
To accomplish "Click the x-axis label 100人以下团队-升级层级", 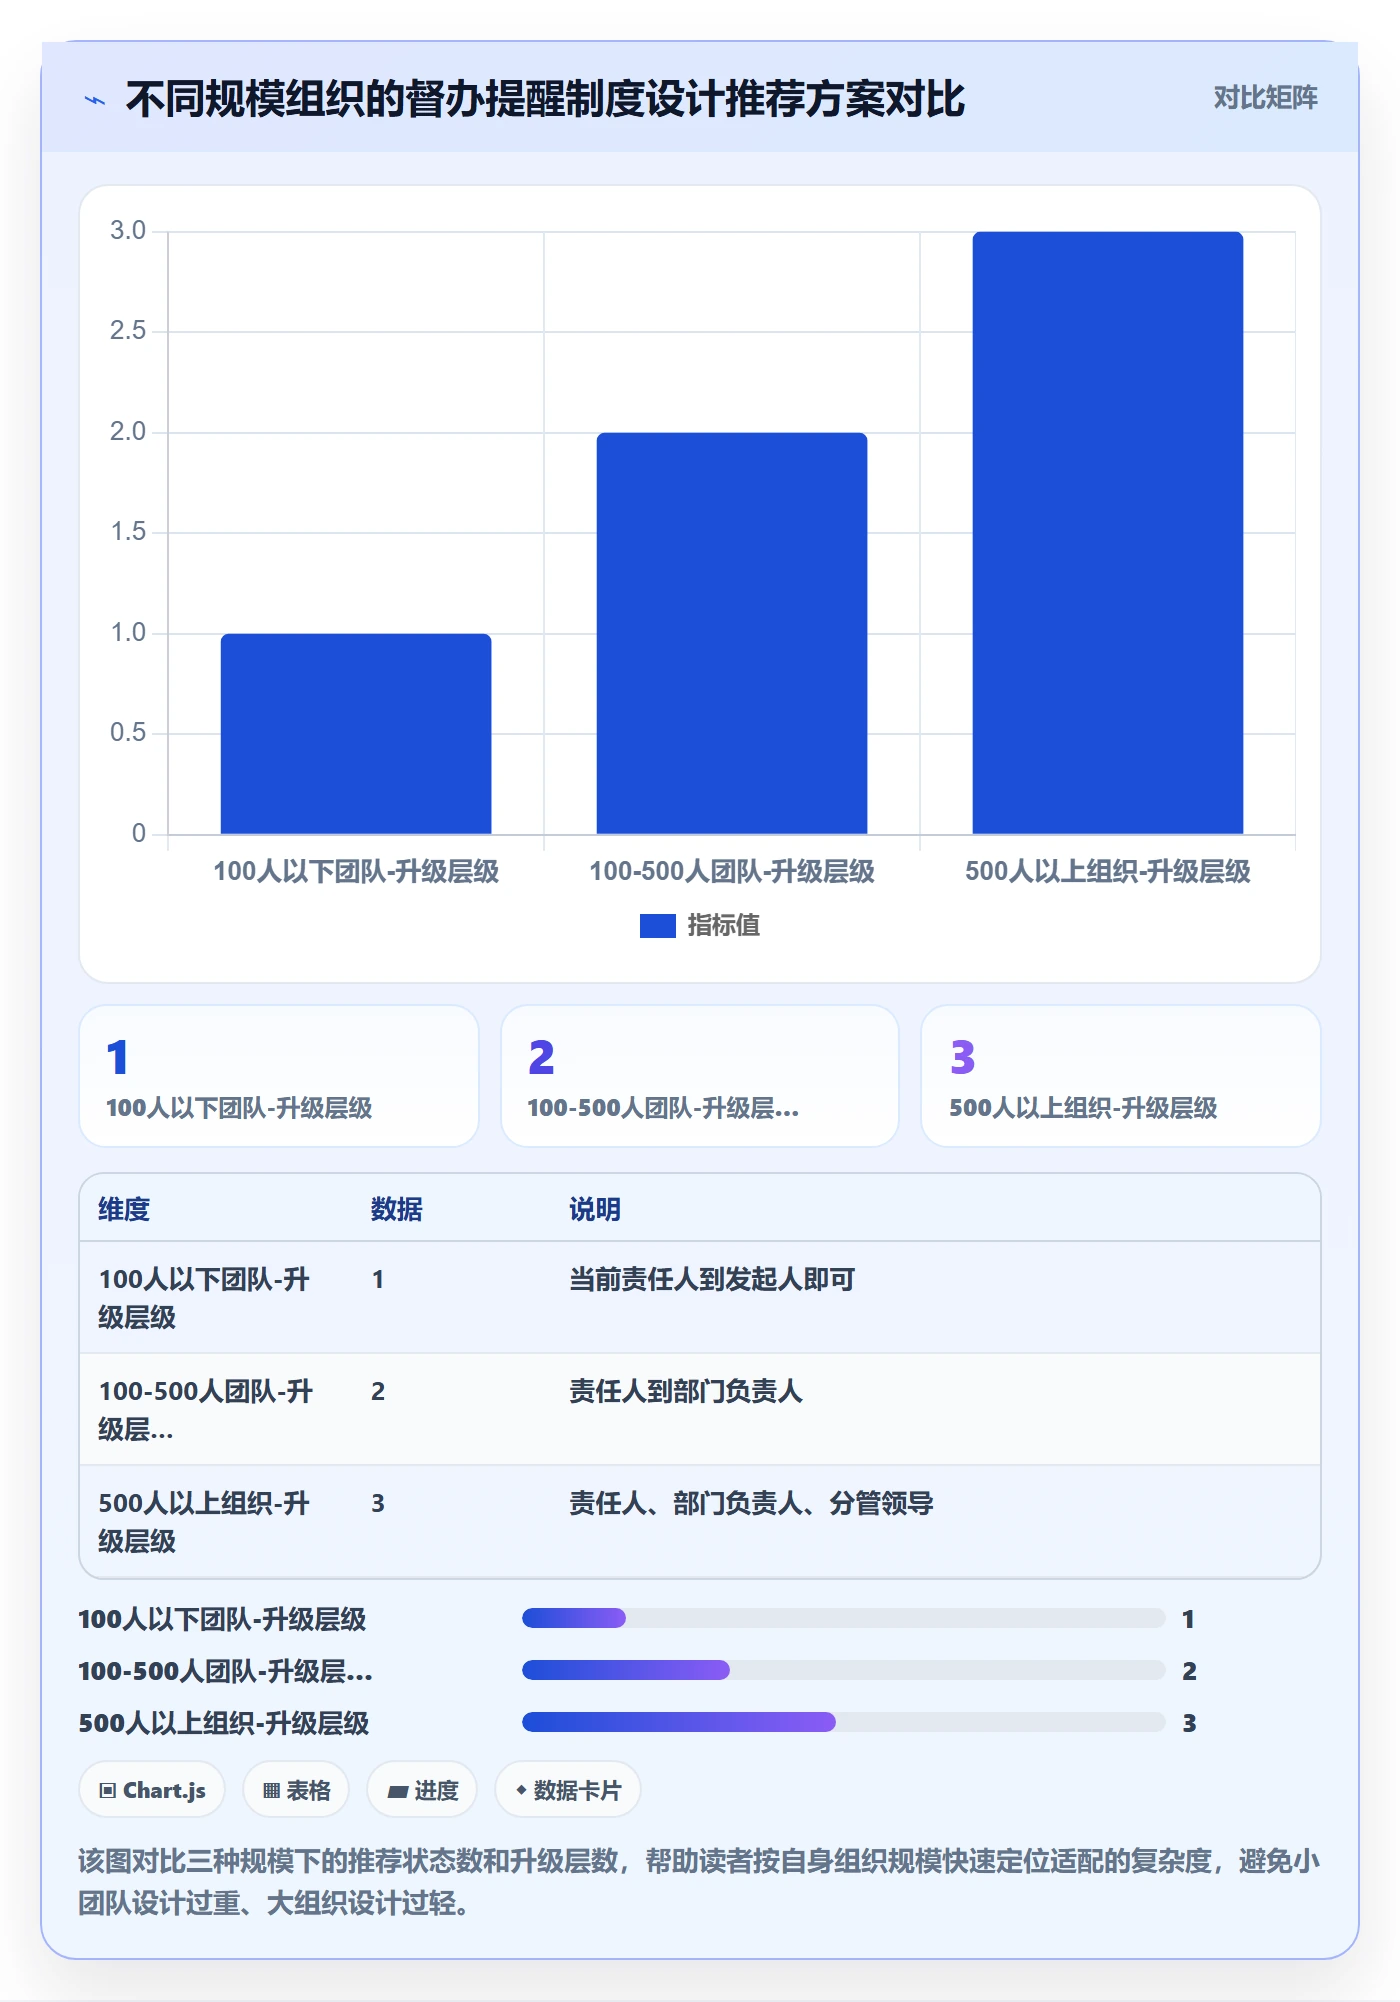I will pyautogui.click(x=356, y=871).
